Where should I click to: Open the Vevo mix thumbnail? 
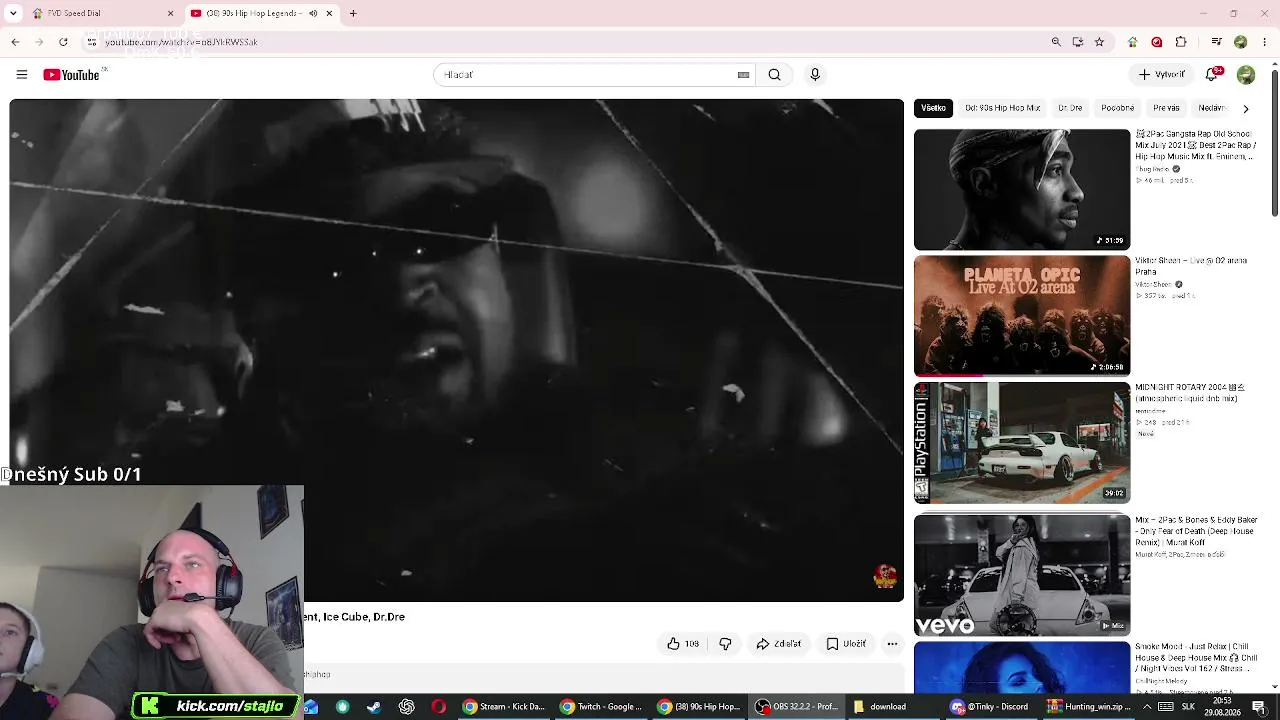click(x=1022, y=575)
